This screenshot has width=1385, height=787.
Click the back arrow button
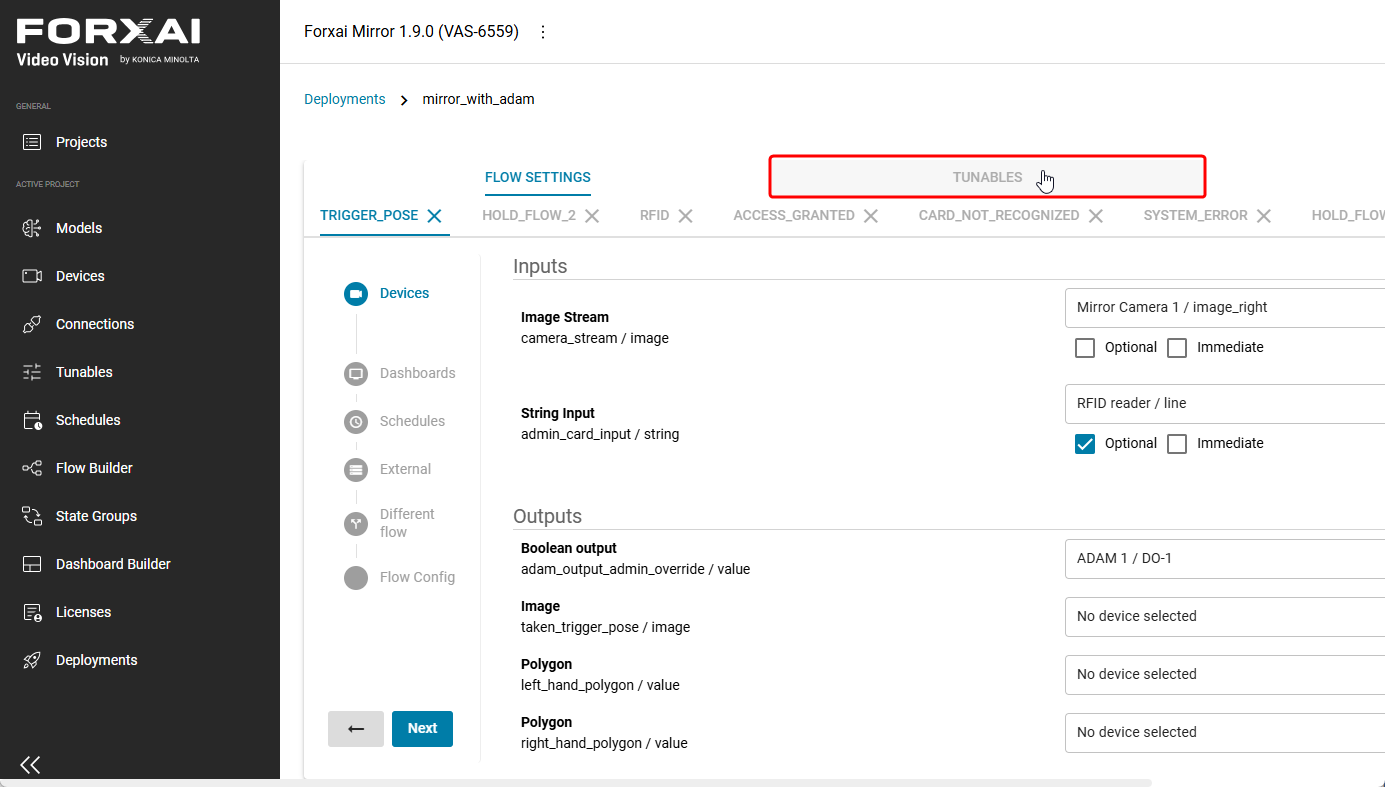click(356, 729)
